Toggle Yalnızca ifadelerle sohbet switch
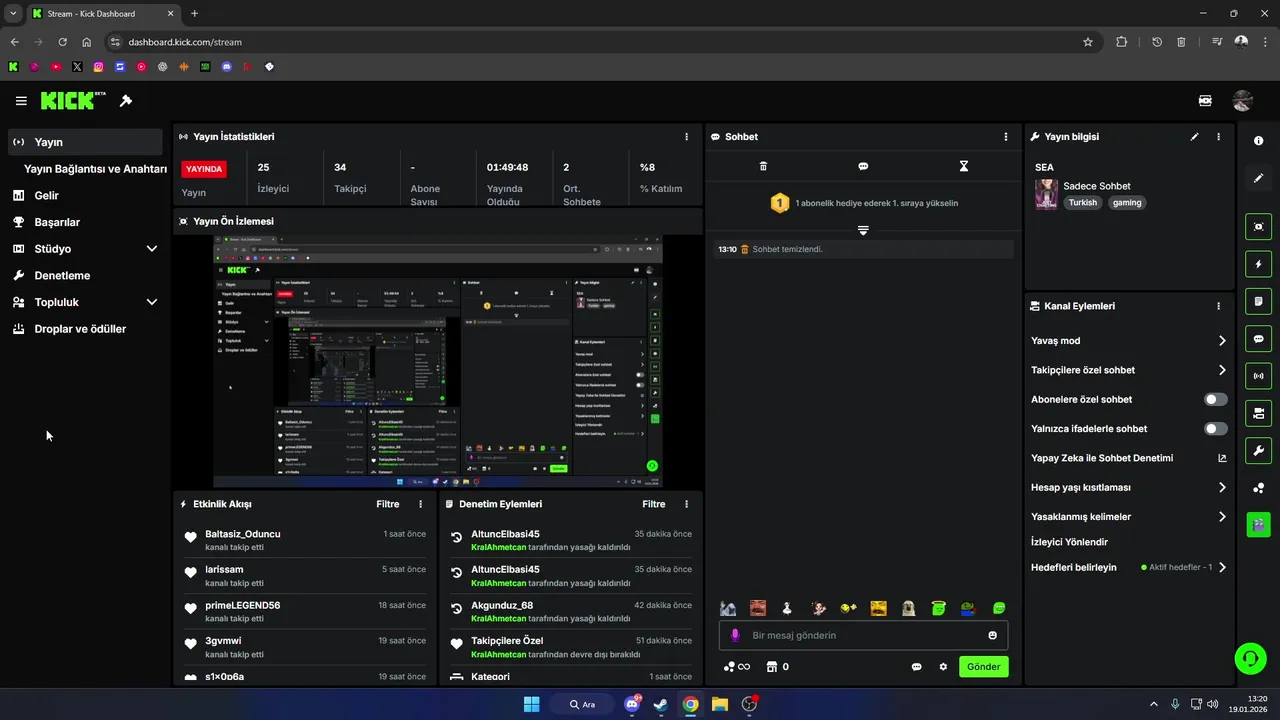Image resolution: width=1280 pixels, height=720 pixels. tap(1215, 429)
